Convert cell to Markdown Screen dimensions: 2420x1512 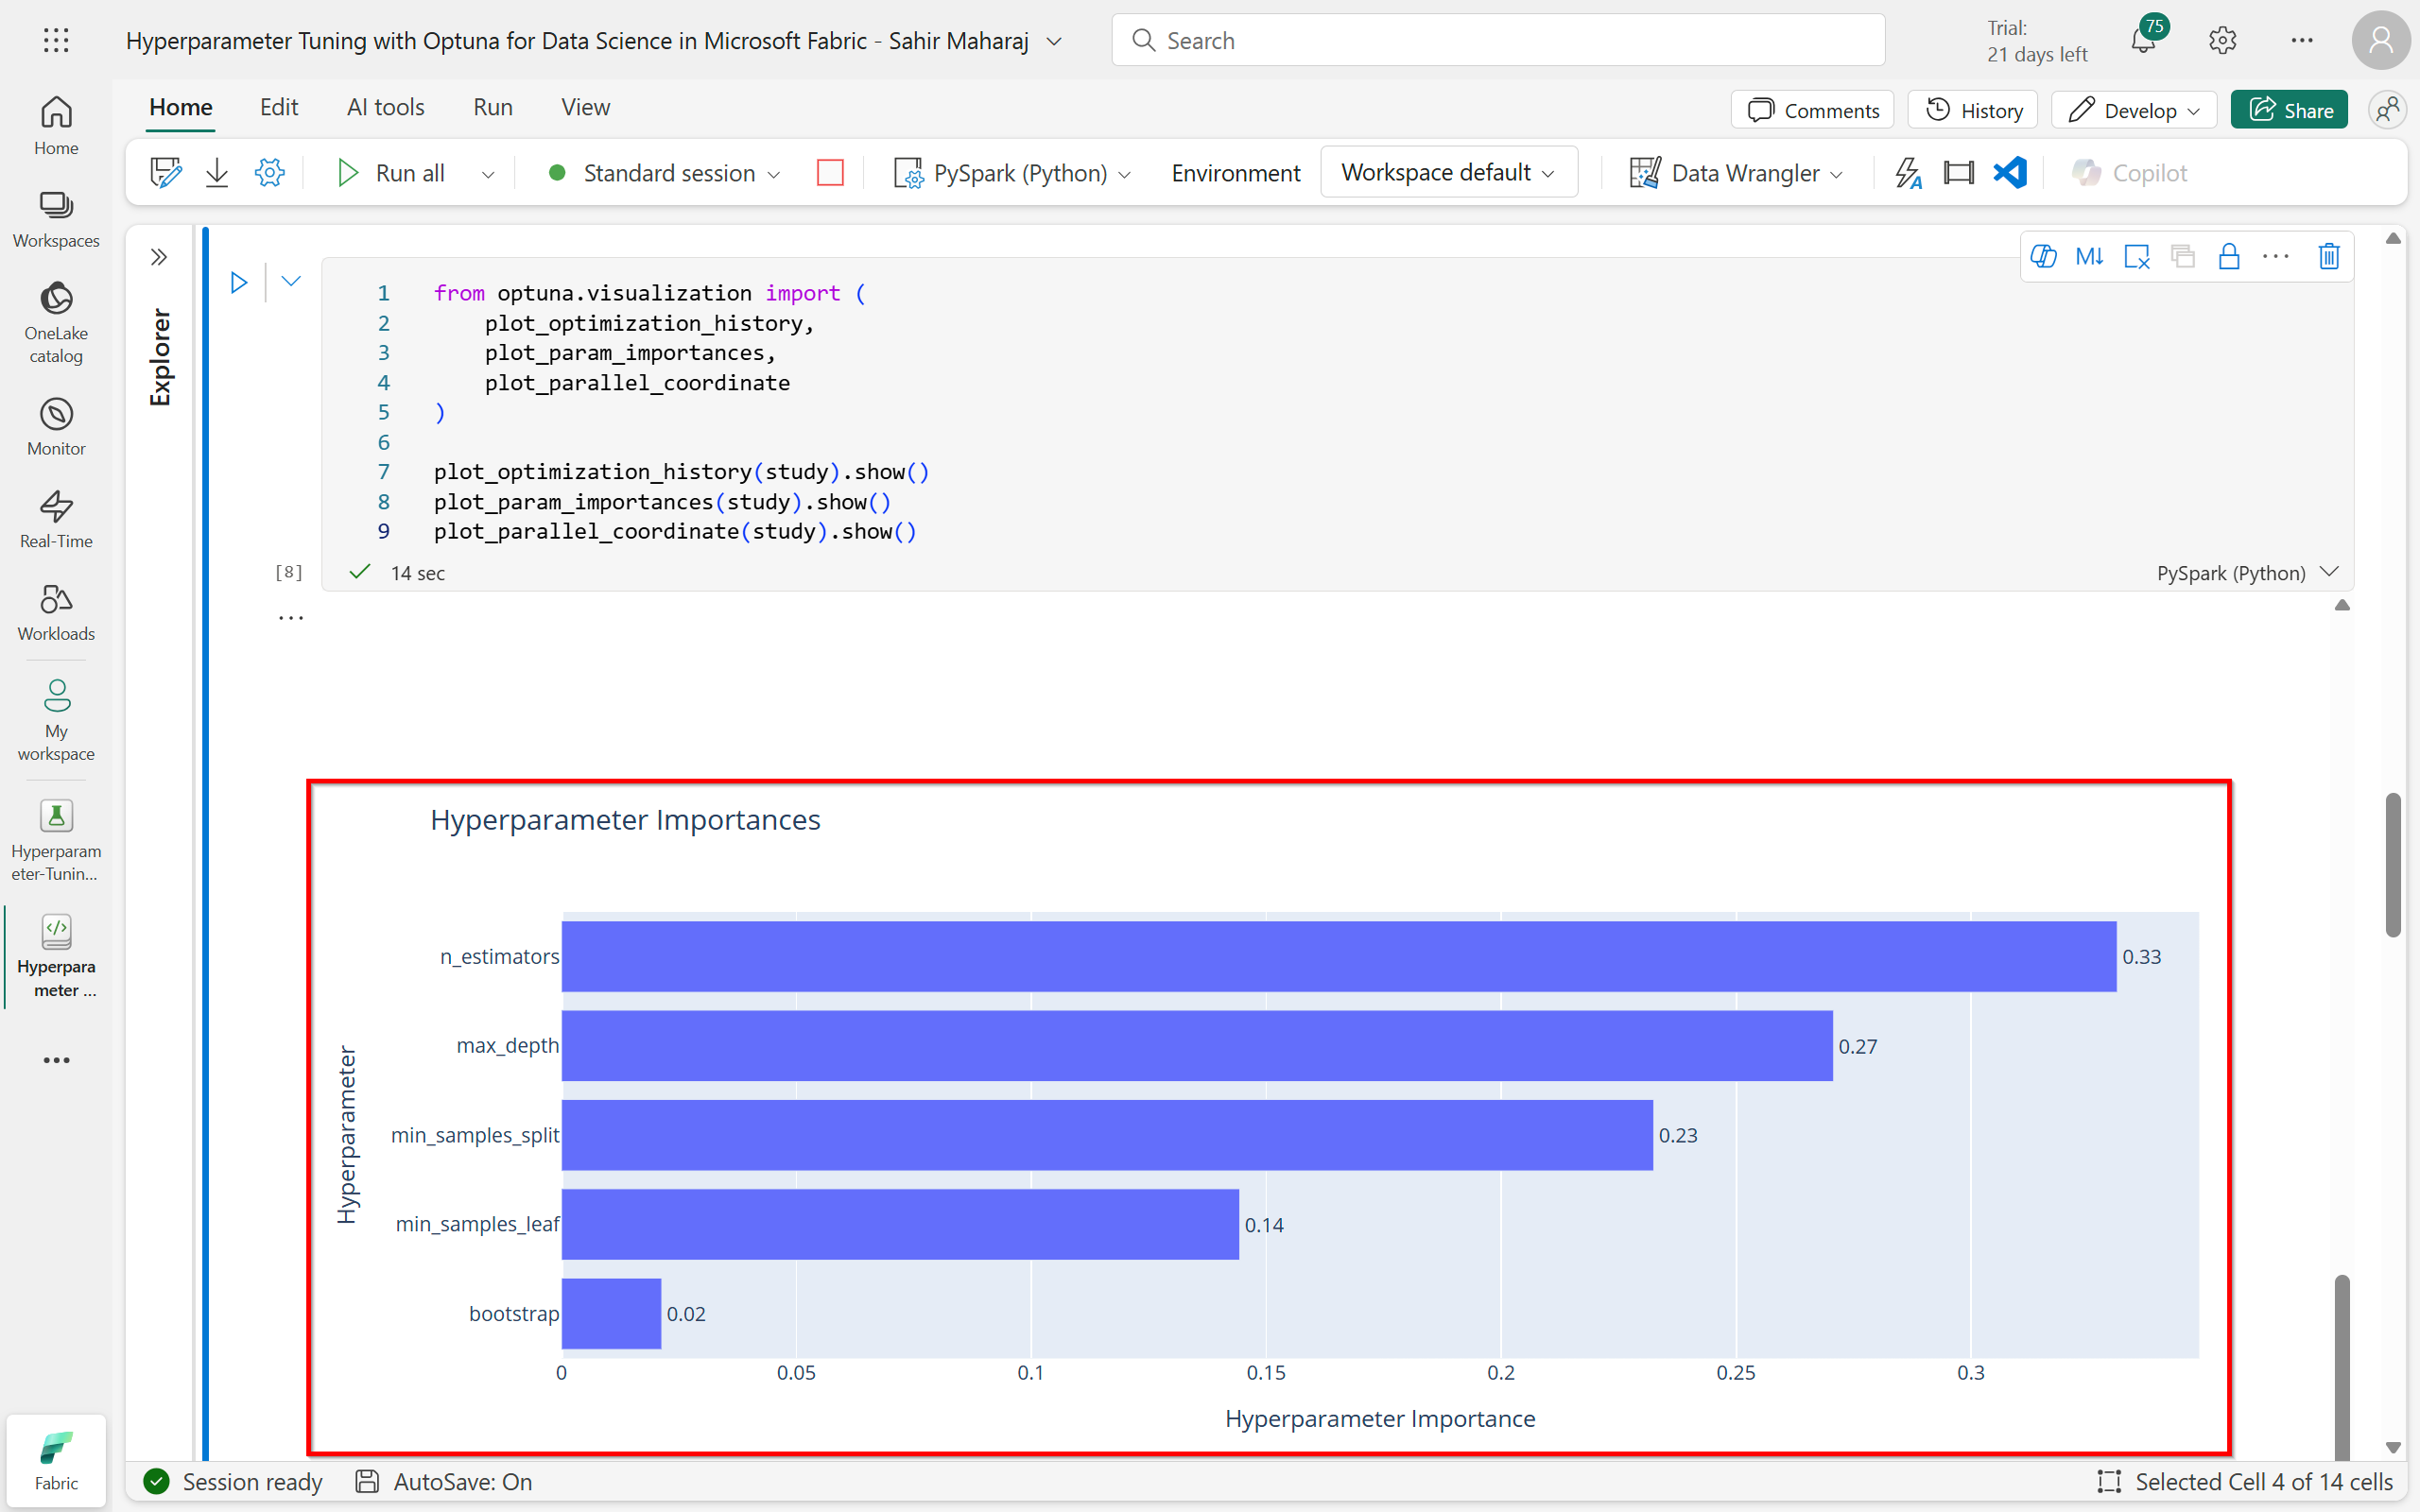2089,257
